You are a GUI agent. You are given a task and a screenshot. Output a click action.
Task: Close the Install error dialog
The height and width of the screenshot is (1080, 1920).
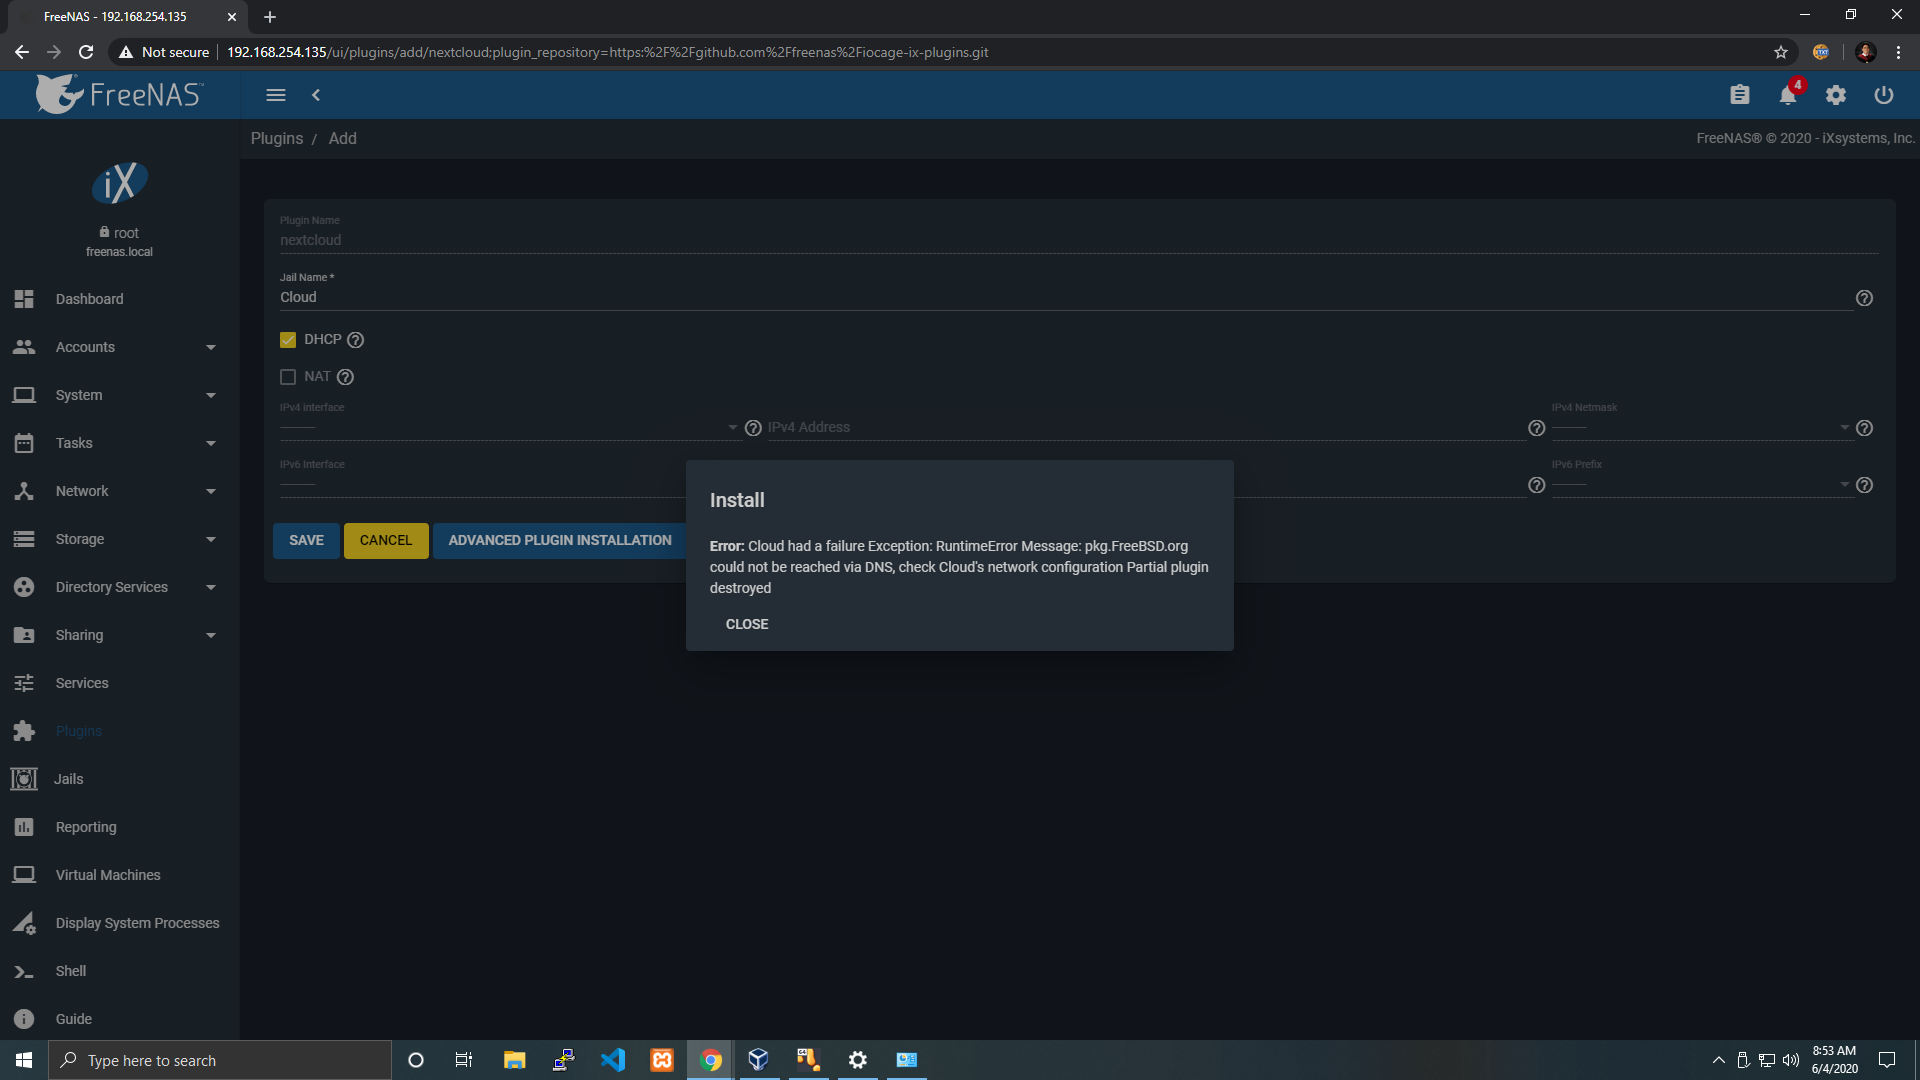(x=747, y=624)
